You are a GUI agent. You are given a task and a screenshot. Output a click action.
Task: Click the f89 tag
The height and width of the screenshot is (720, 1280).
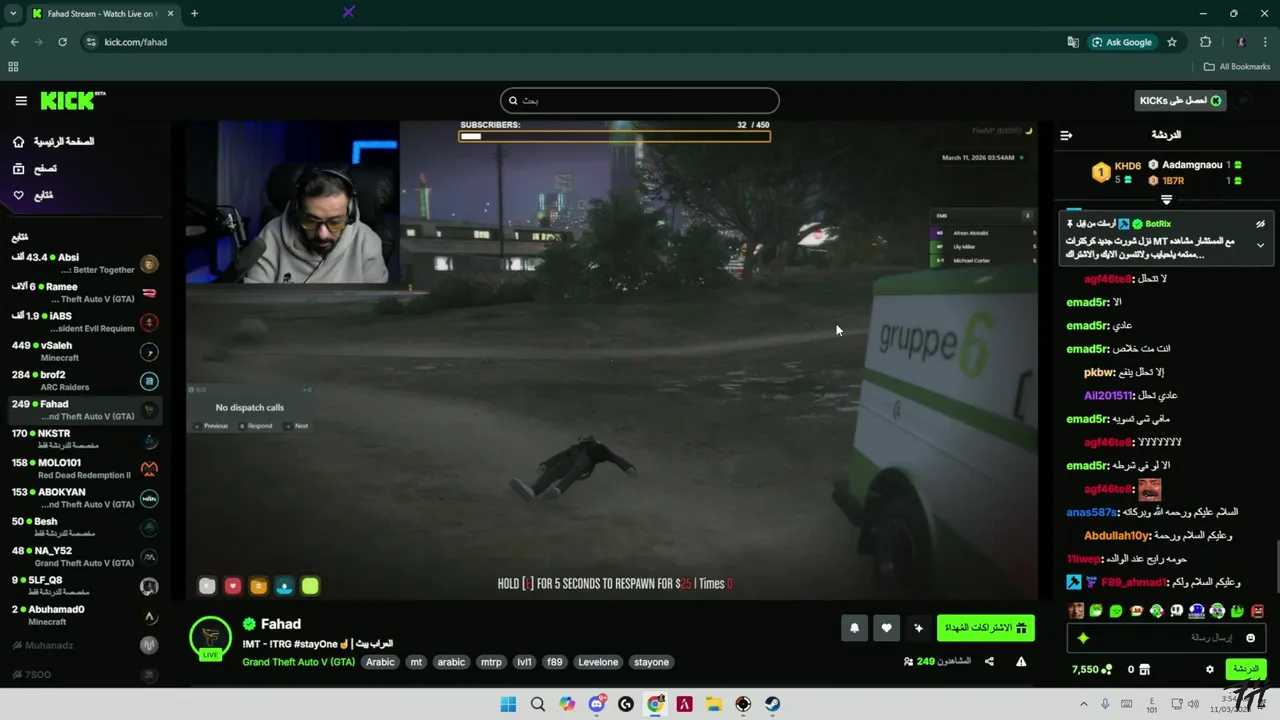click(554, 662)
